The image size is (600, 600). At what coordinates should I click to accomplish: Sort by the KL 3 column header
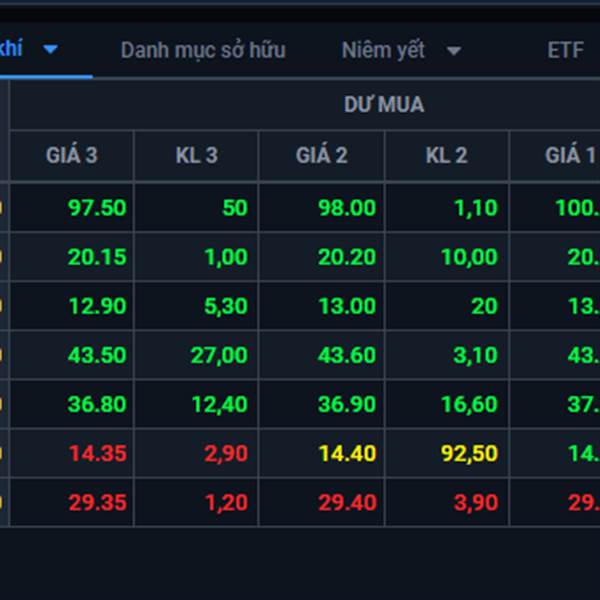[197, 155]
